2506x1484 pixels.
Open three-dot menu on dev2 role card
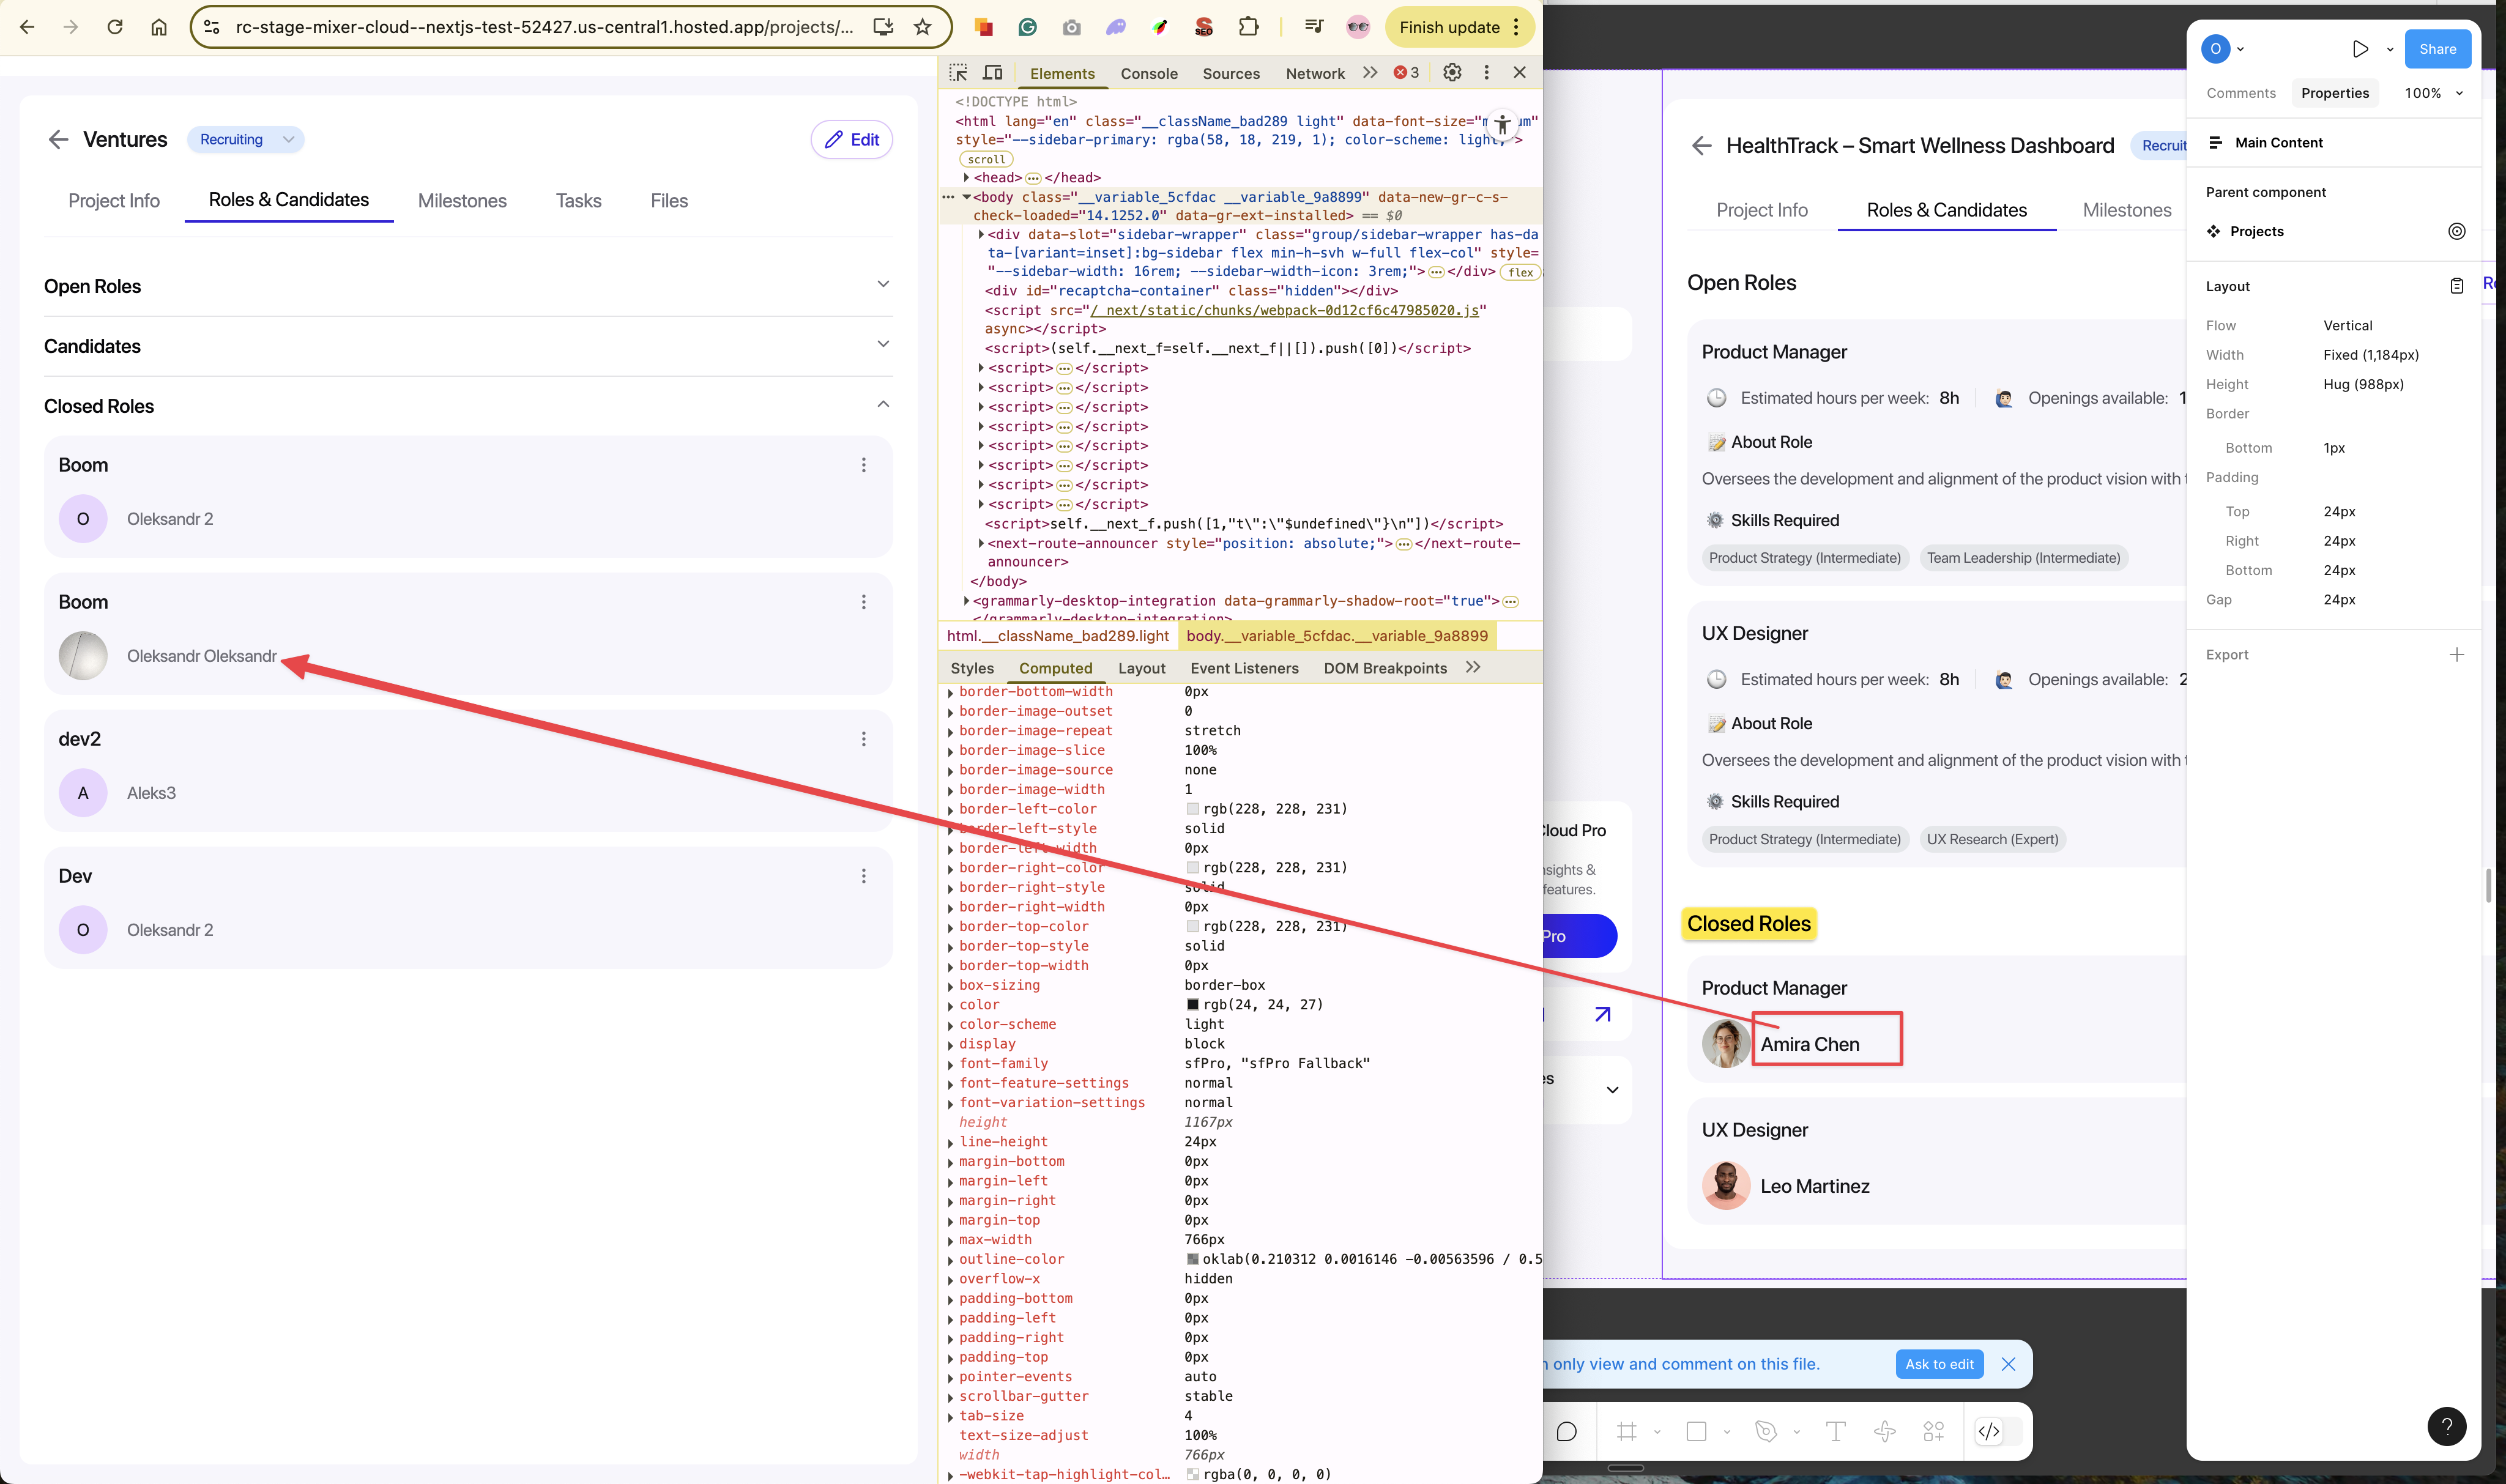(x=863, y=739)
